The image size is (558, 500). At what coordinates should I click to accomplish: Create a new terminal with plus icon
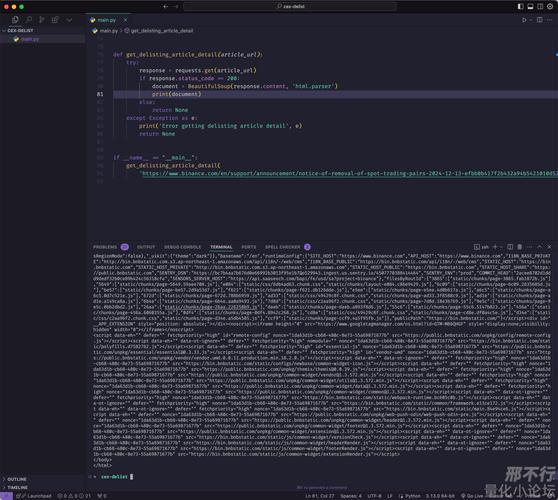(495, 247)
